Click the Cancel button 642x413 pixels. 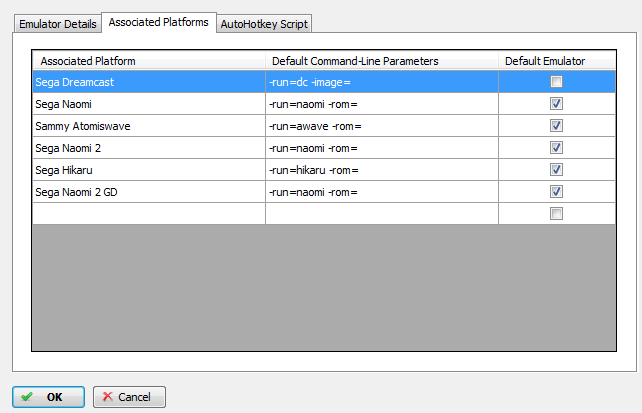129,397
